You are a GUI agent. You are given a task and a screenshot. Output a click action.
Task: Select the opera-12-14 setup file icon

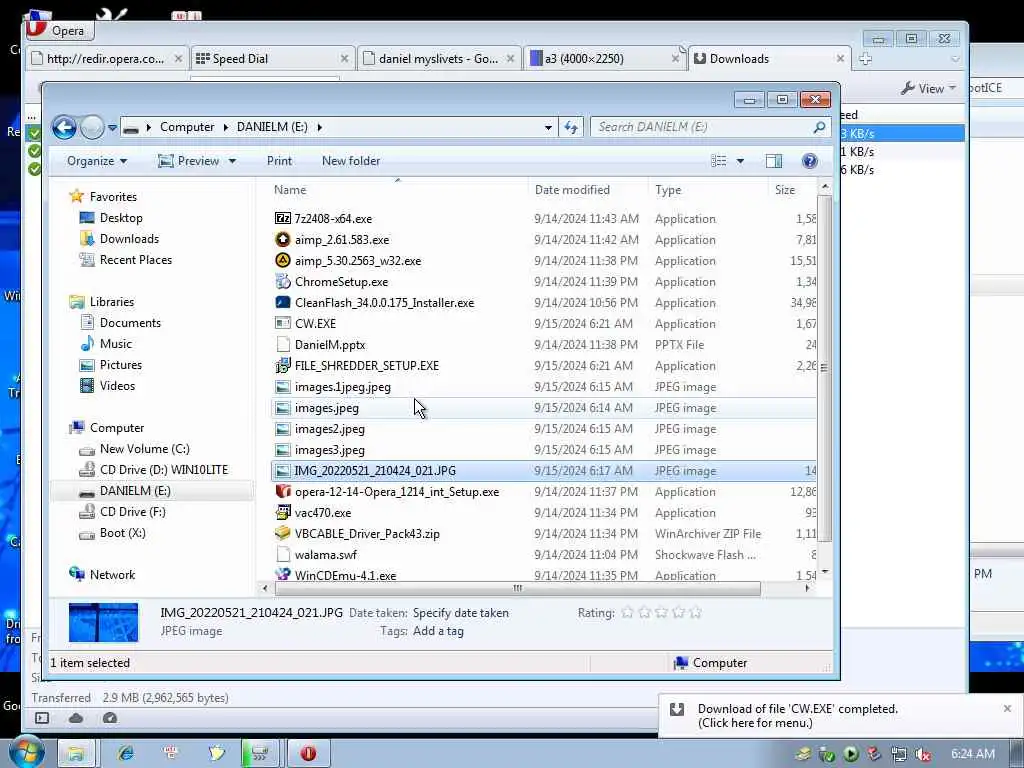tap(282, 491)
